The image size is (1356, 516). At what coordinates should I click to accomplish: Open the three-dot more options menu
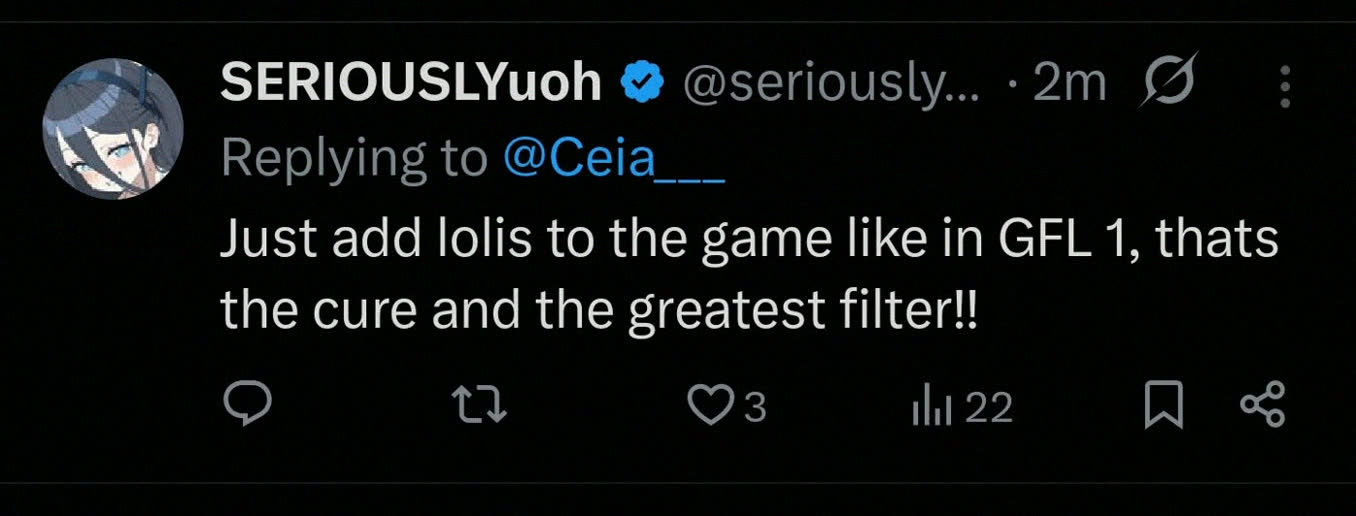click(1285, 88)
